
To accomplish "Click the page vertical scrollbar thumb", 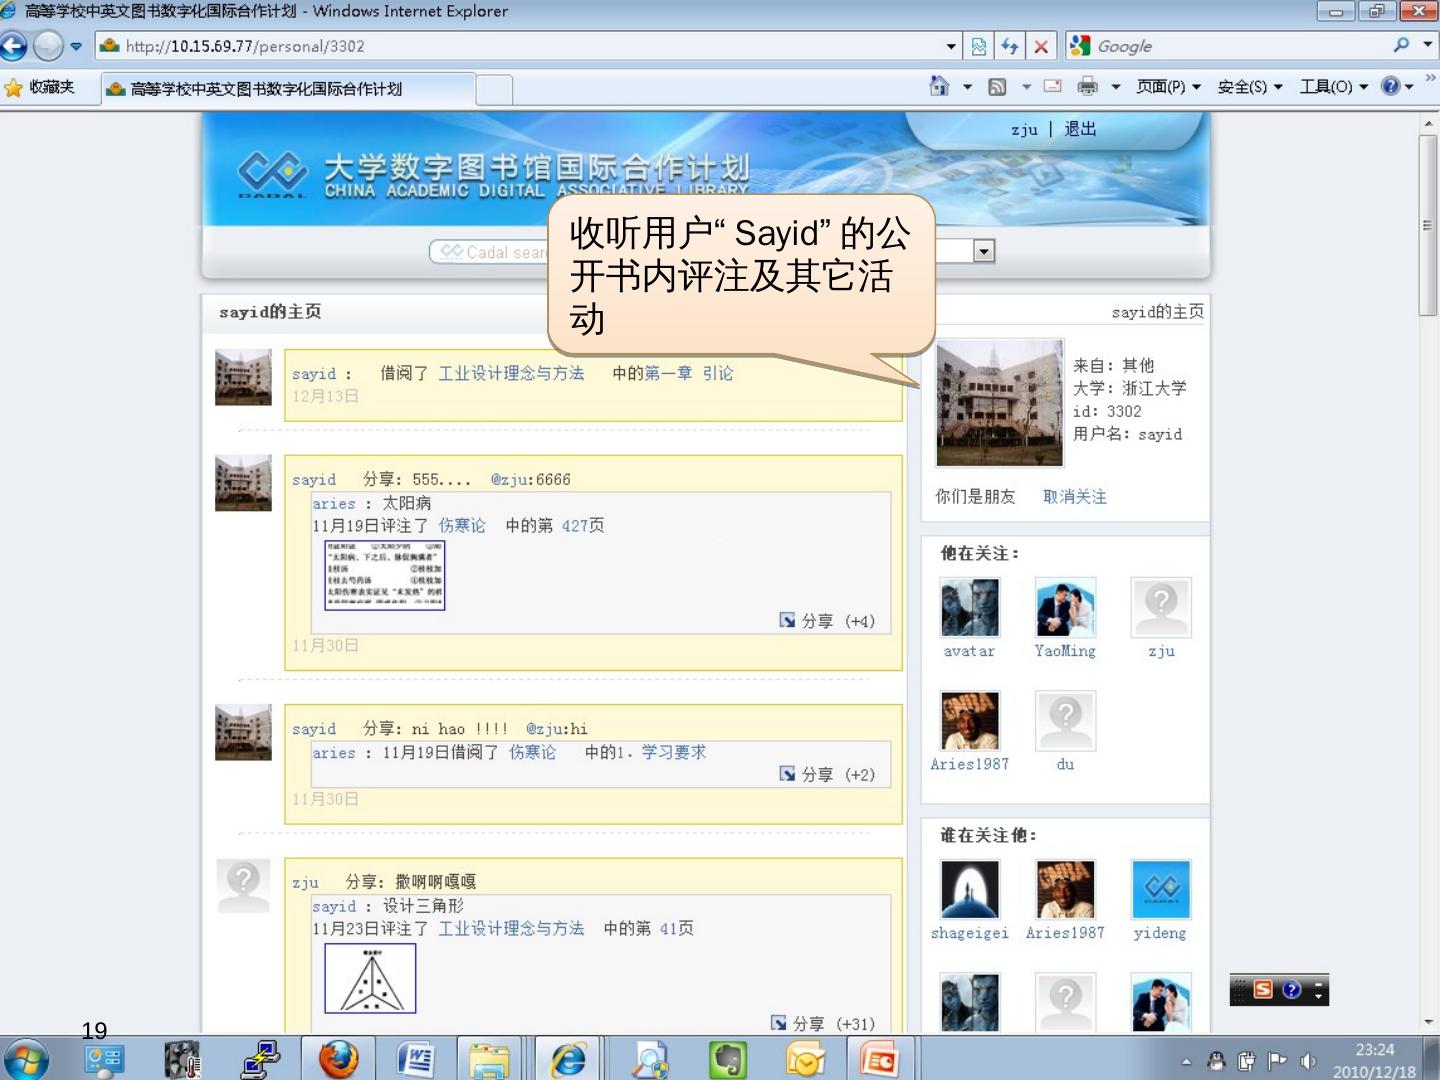I will [1428, 225].
